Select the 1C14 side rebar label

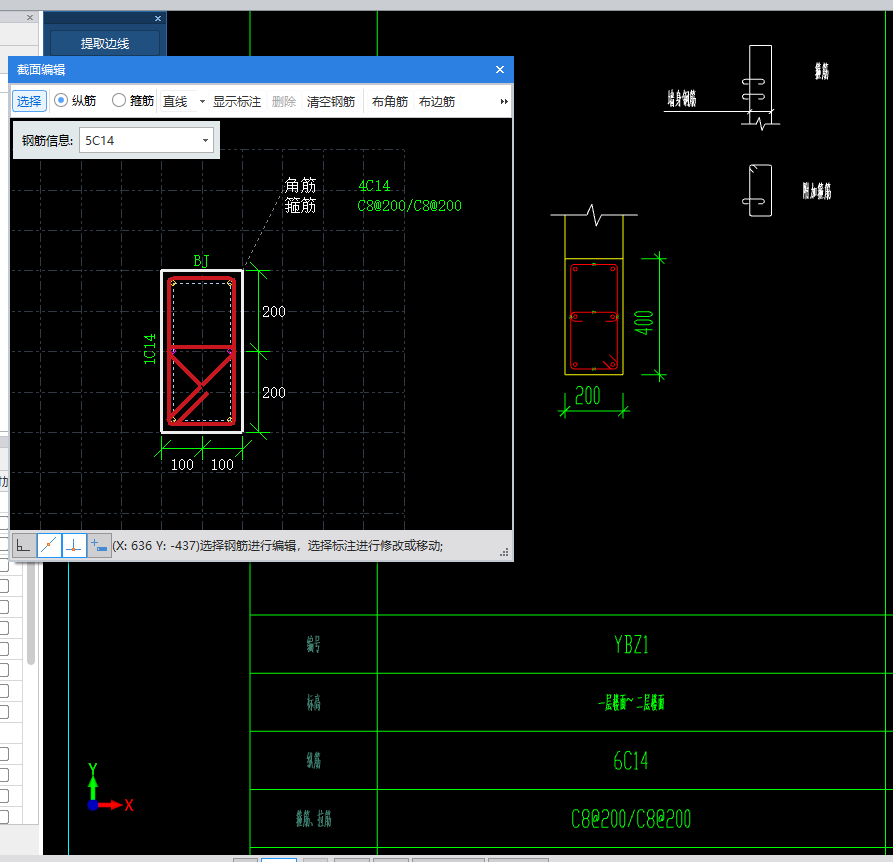point(150,349)
